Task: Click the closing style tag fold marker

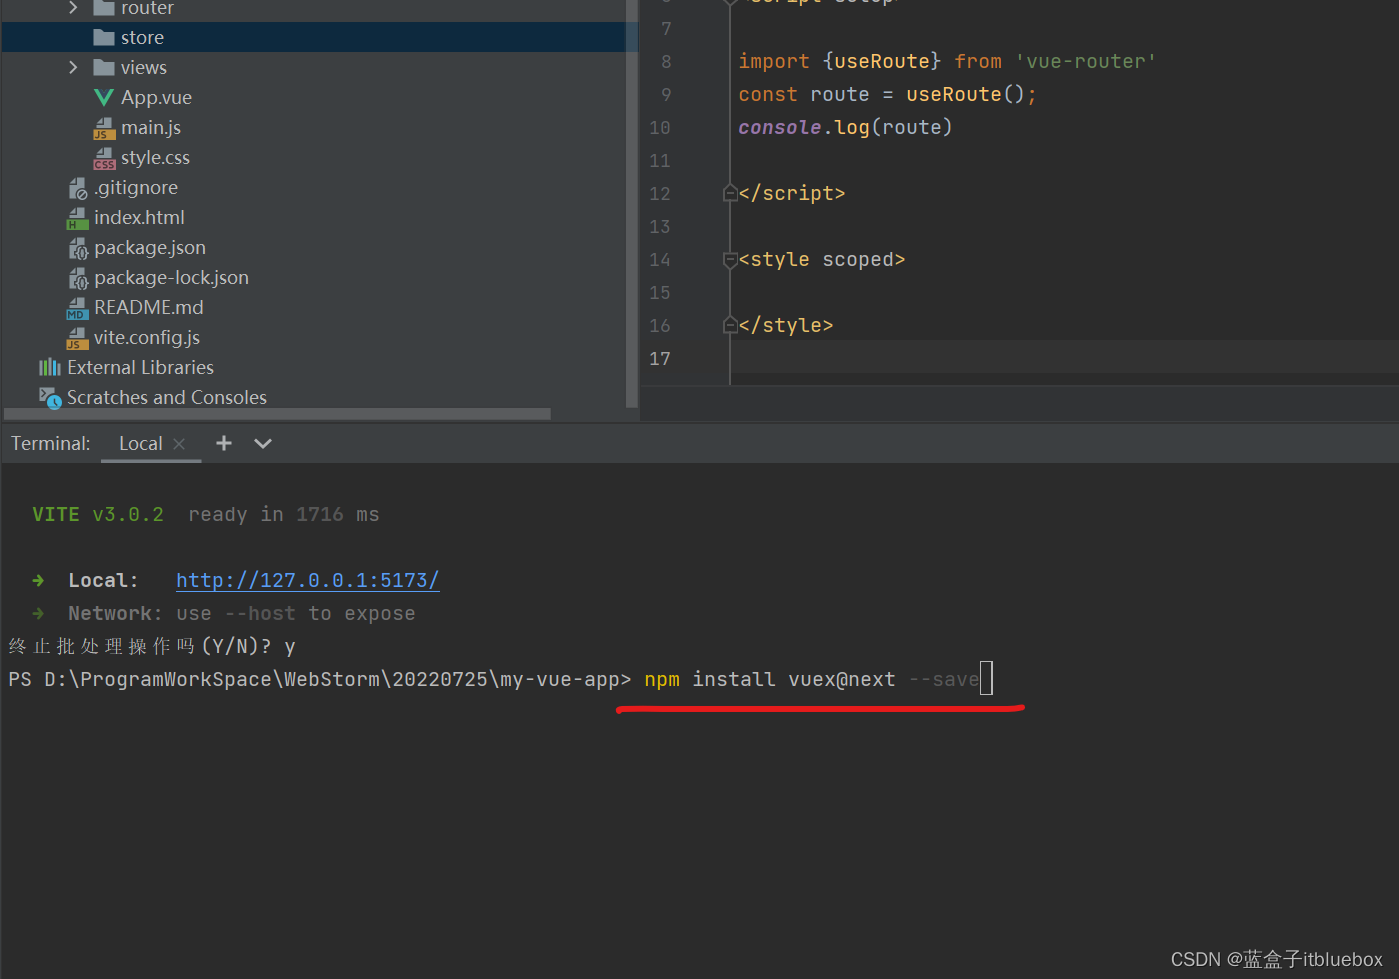Action: (730, 325)
